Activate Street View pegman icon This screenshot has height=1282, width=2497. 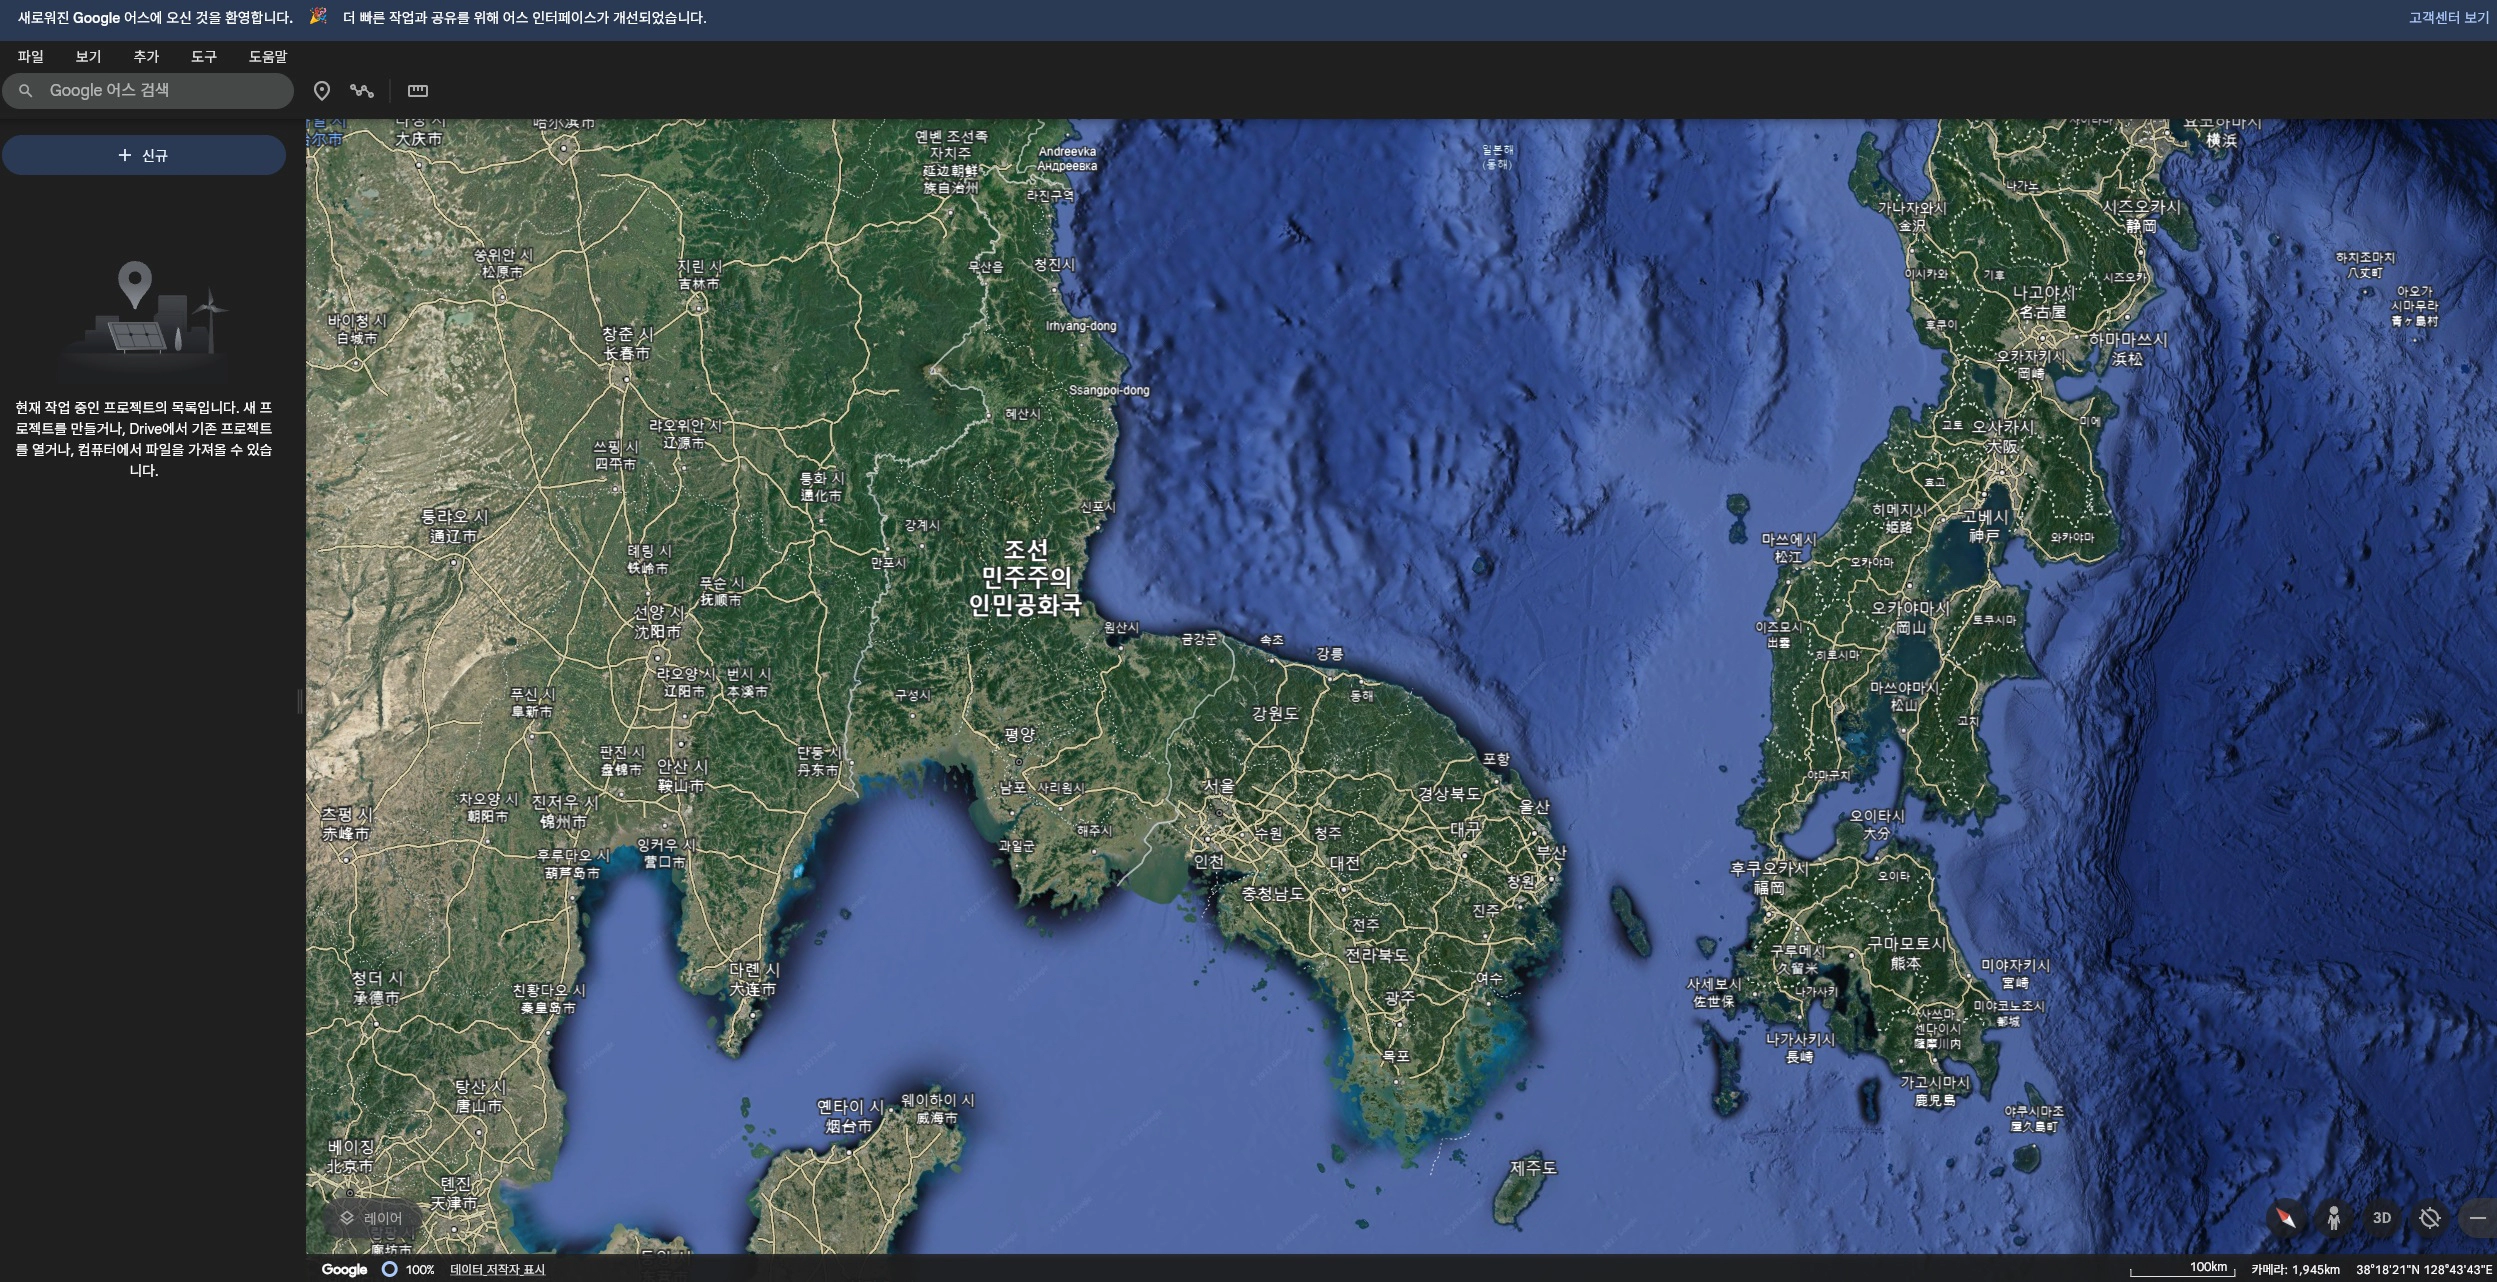2334,1218
